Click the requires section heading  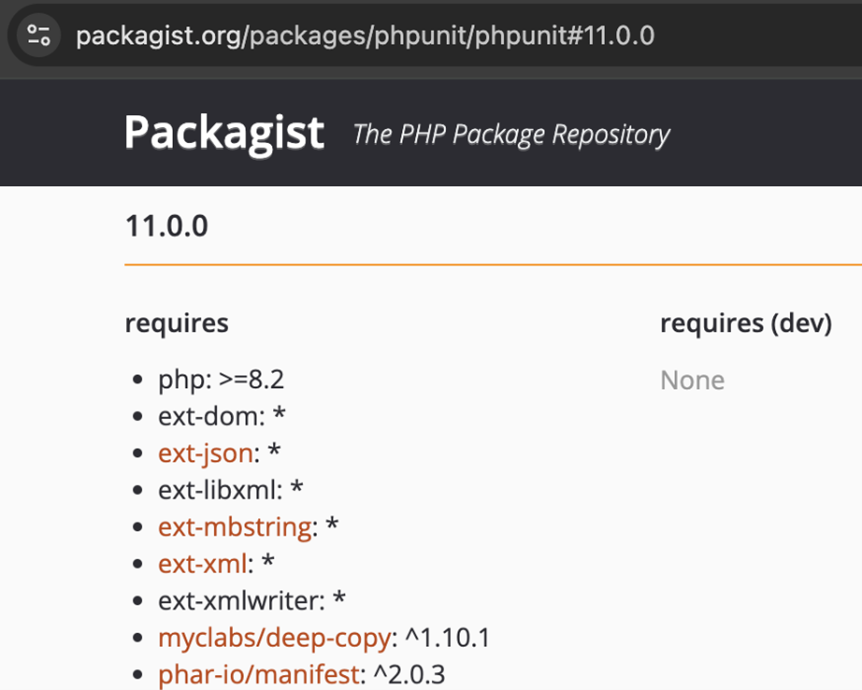tap(176, 323)
